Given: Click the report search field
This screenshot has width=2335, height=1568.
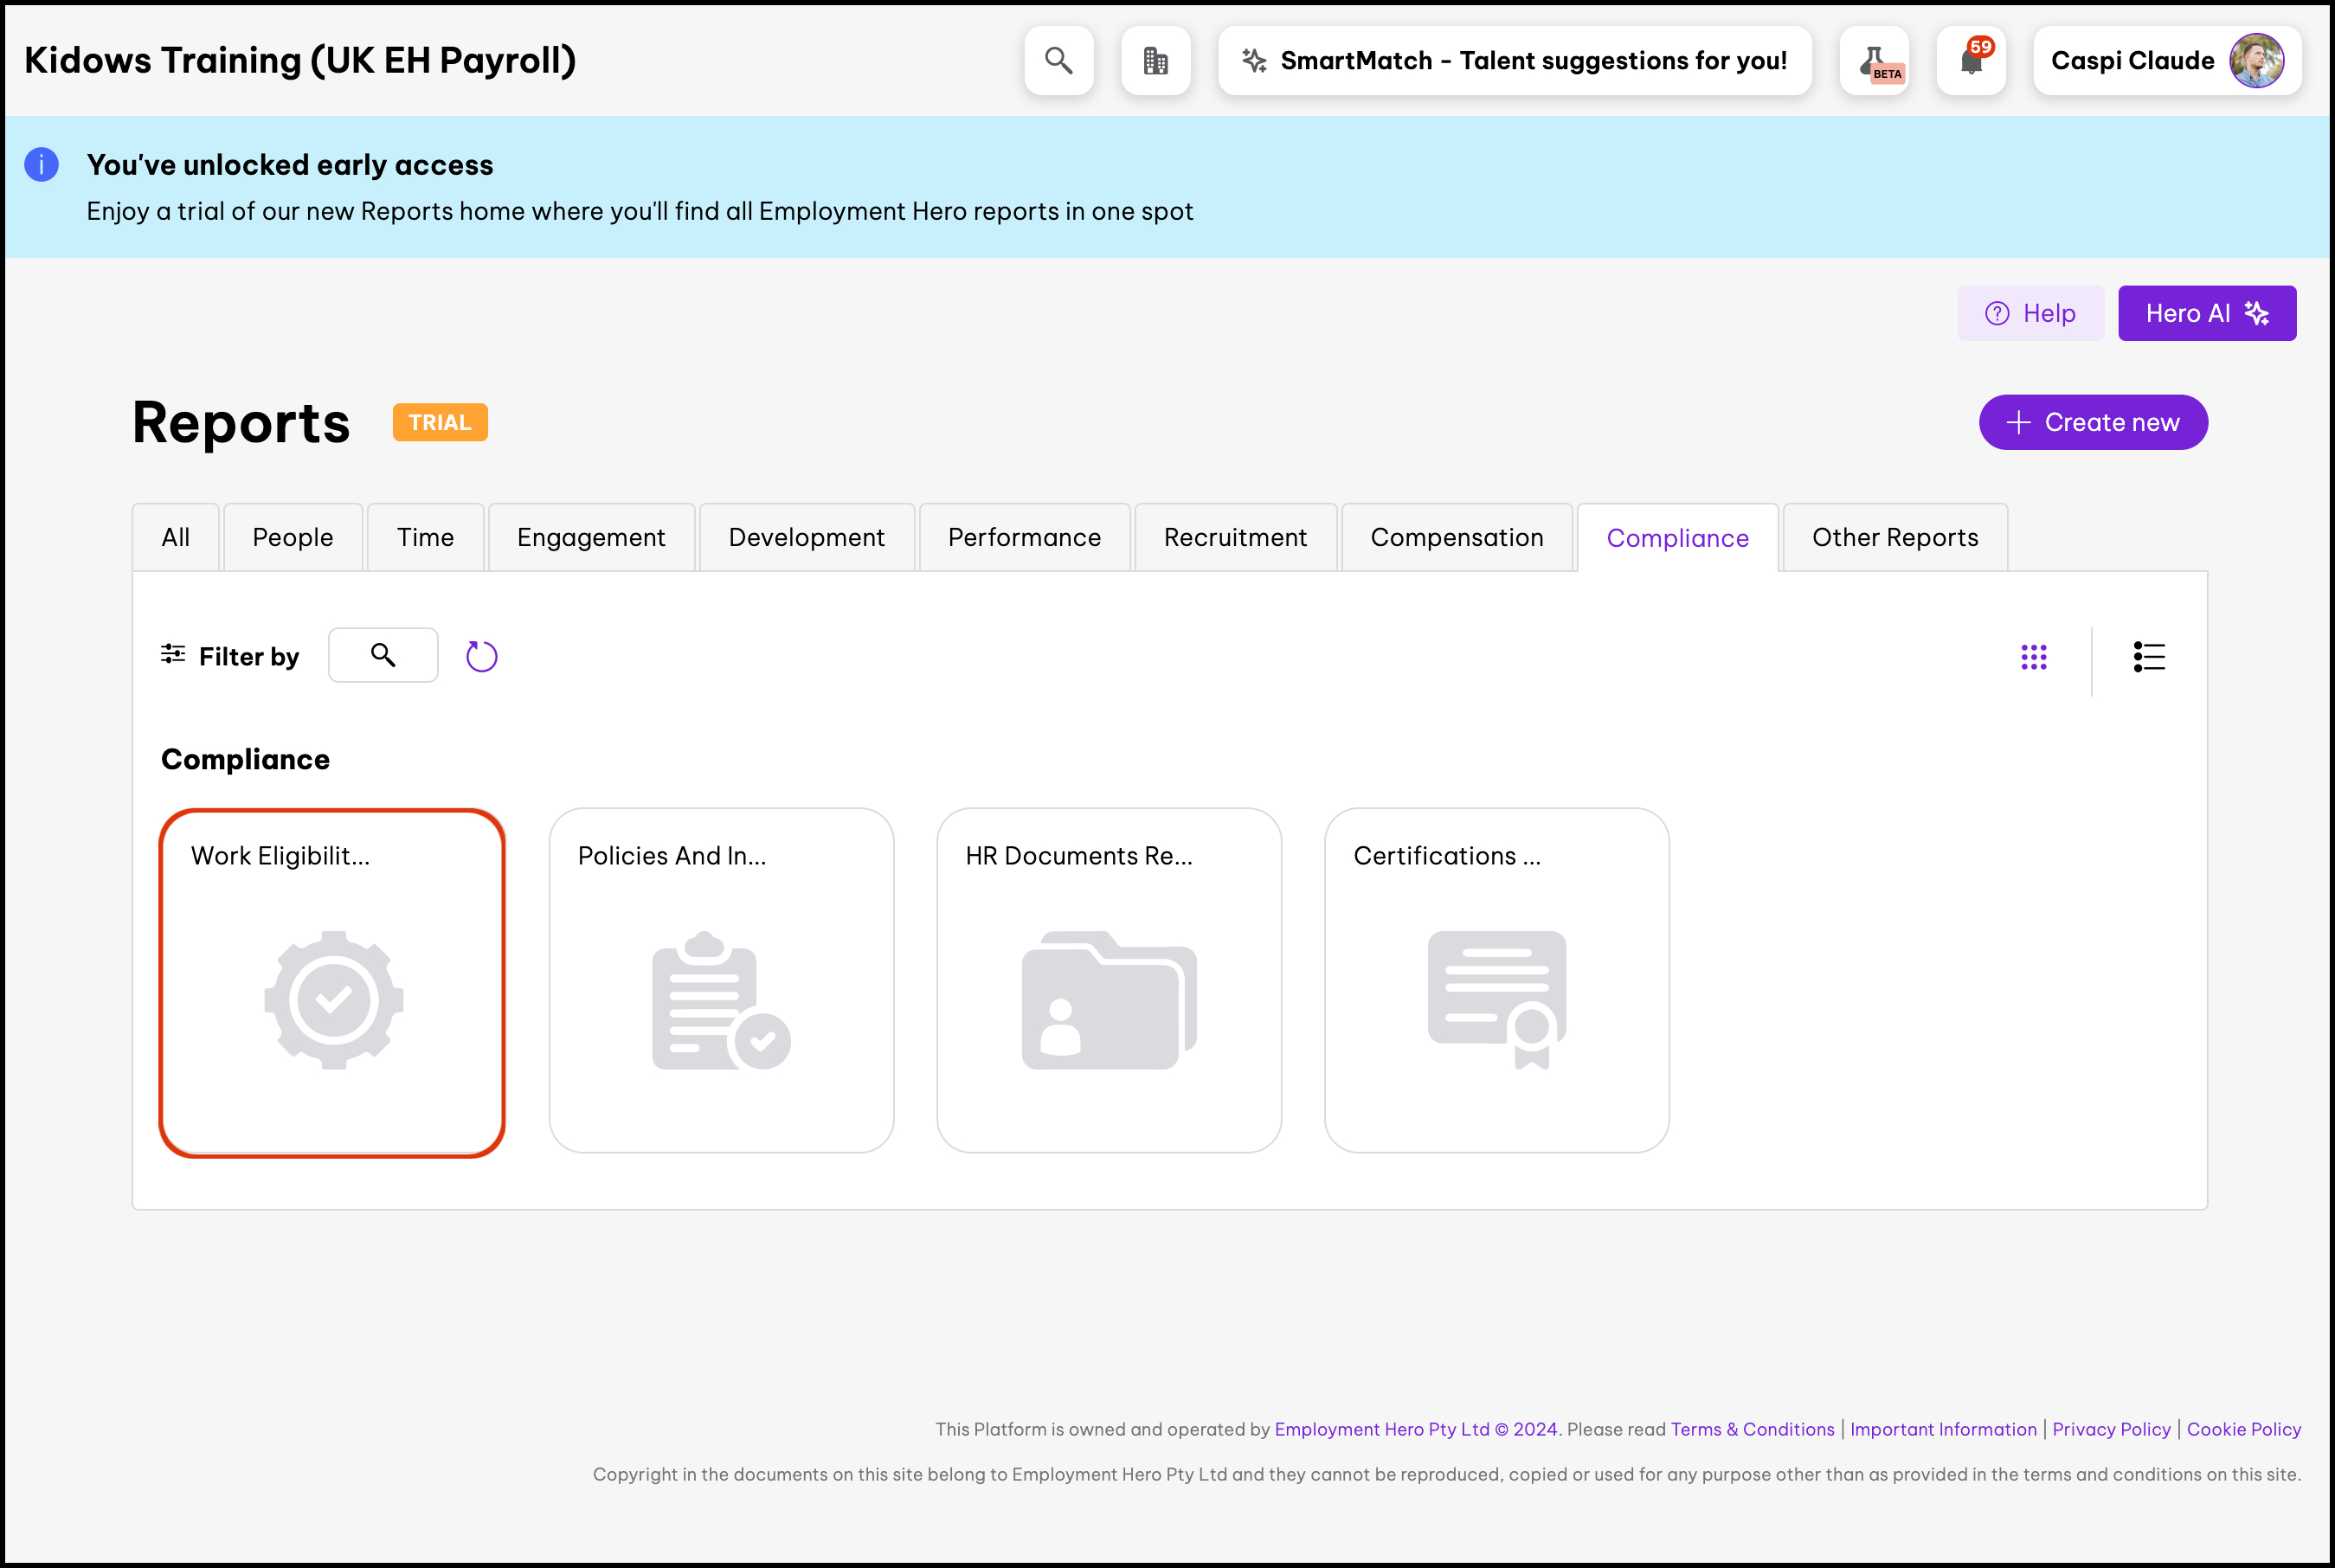Looking at the screenshot, I should (383, 655).
